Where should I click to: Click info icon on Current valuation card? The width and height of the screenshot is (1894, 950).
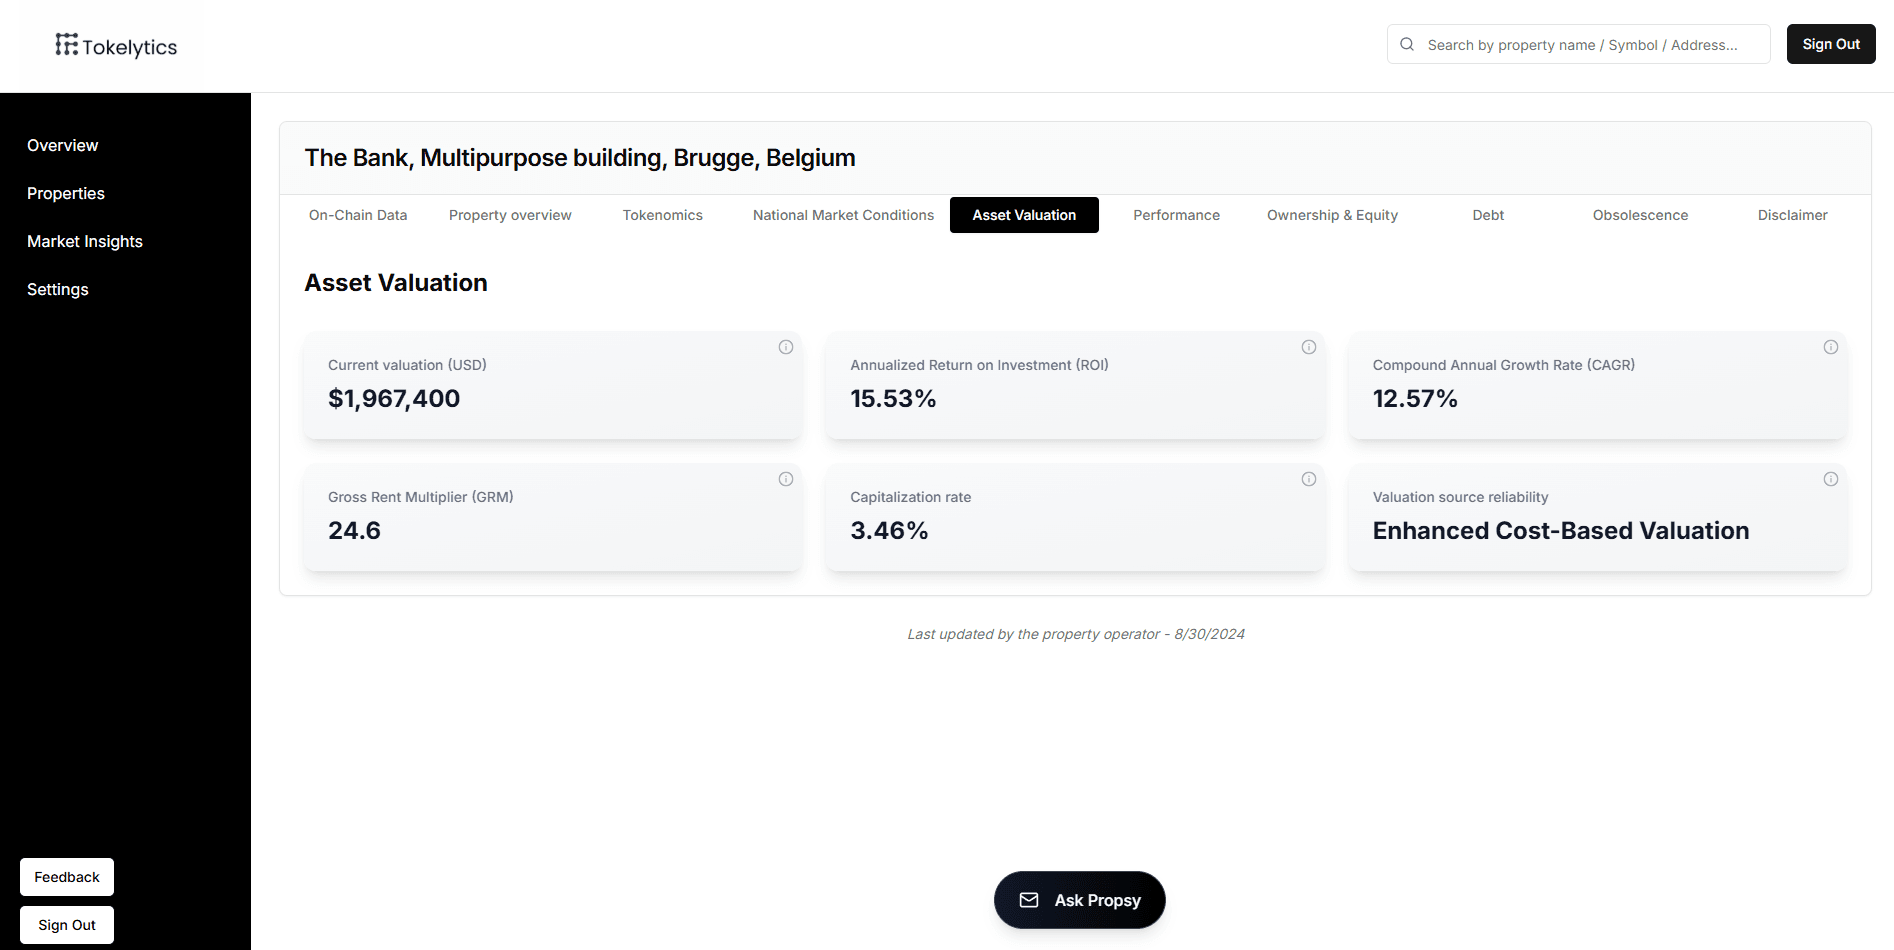(786, 347)
